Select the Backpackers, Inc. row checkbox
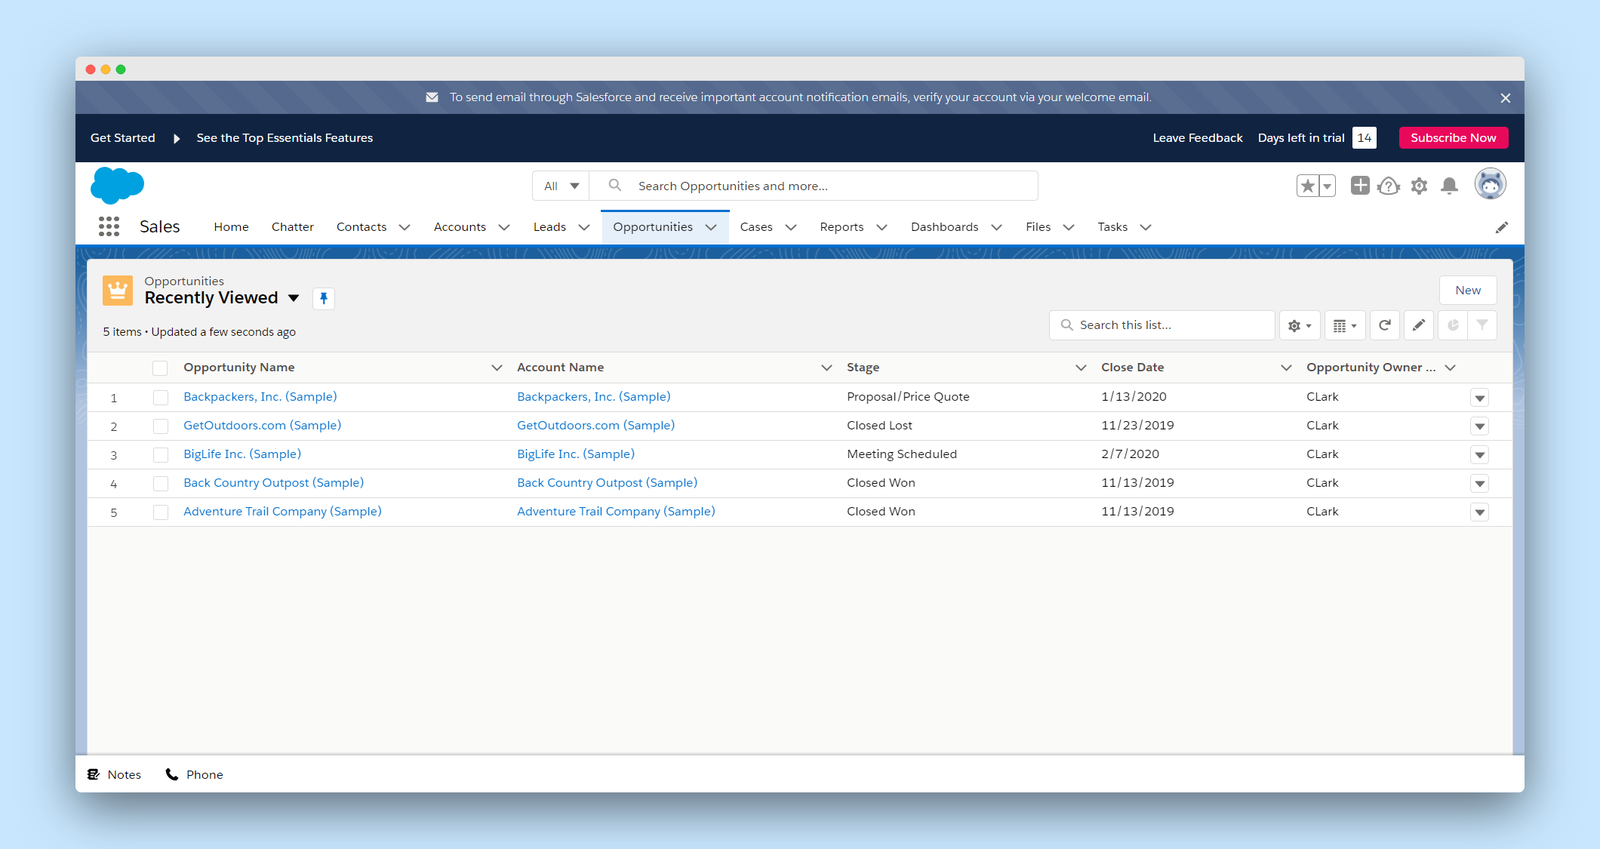Image resolution: width=1600 pixels, height=849 pixels. pos(160,397)
